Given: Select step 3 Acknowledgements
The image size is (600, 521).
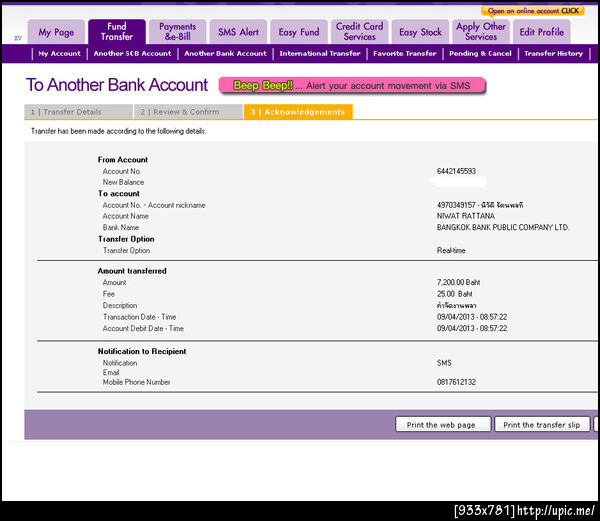Looking at the screenshot, I should pyautogui.click(x=298, y=112).
